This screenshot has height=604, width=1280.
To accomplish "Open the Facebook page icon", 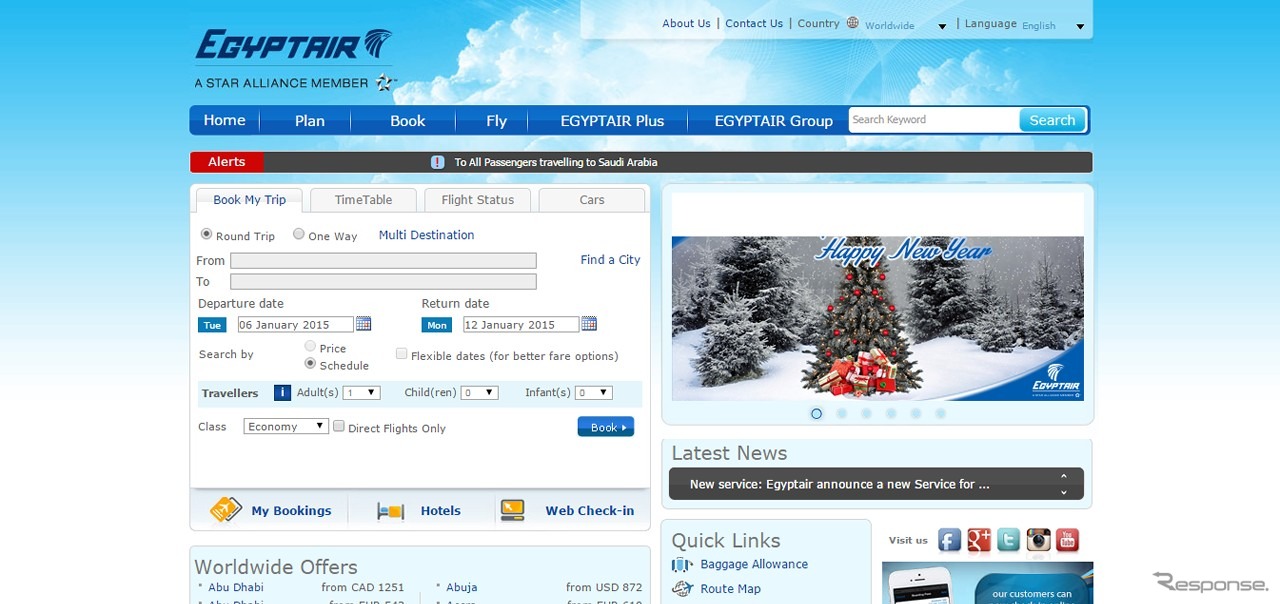I will coord(950,541).
